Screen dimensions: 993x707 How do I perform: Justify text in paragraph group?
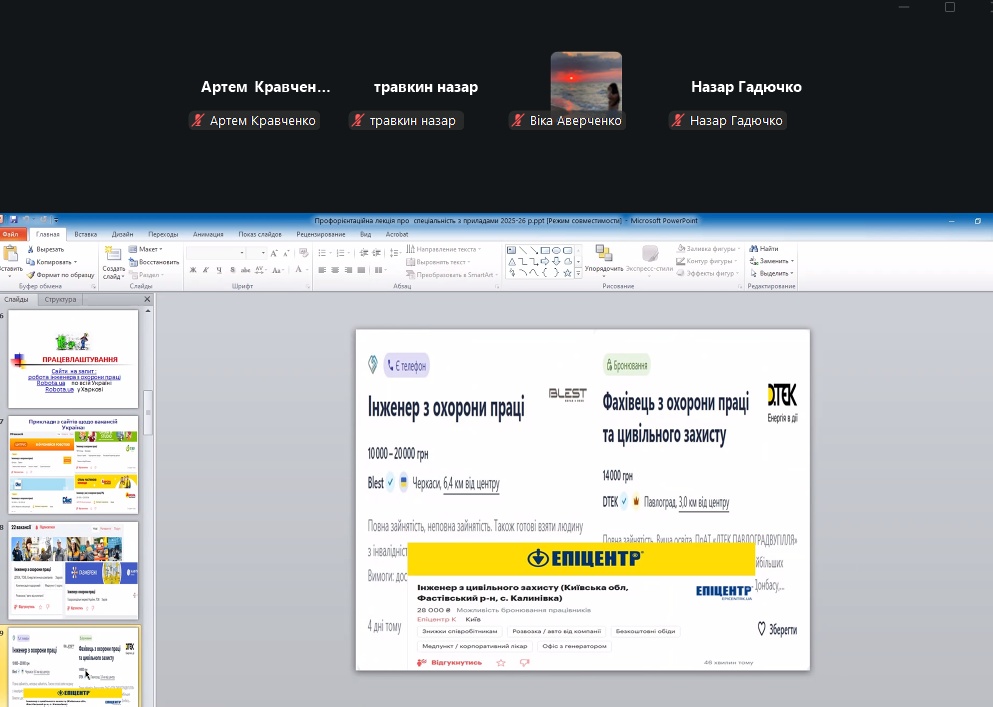(361, 270)
